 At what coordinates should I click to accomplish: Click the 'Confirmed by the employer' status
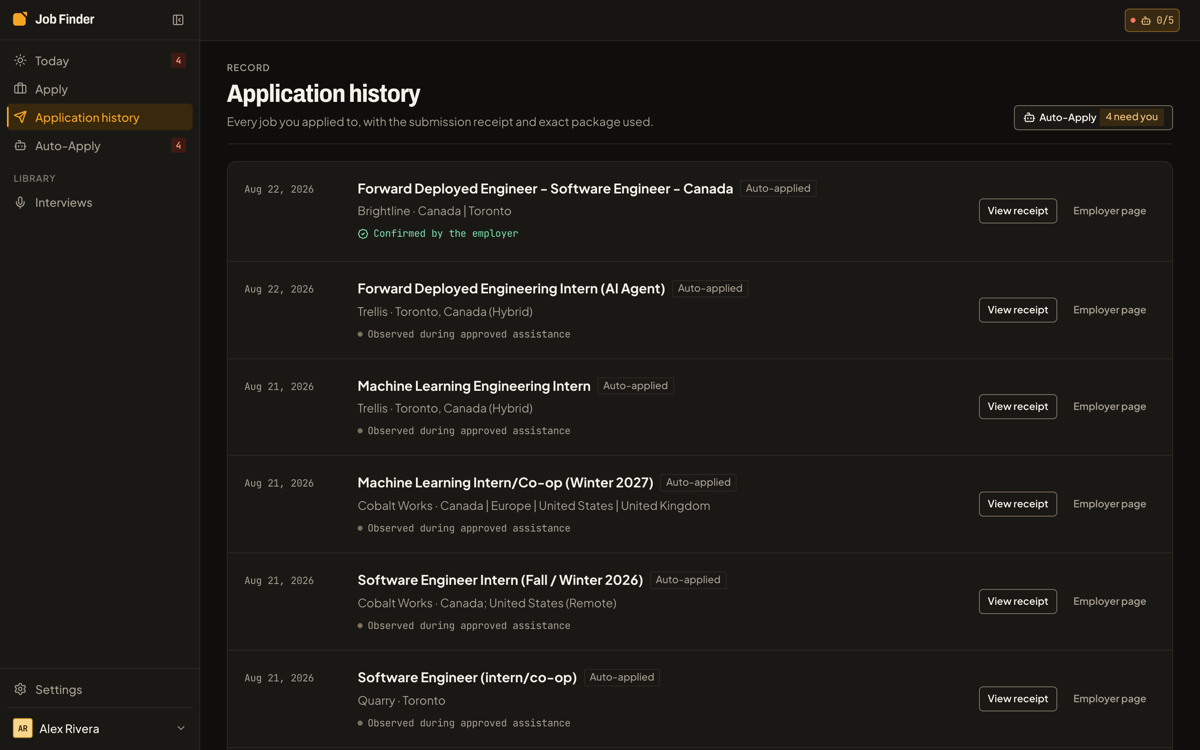(438, 234)
